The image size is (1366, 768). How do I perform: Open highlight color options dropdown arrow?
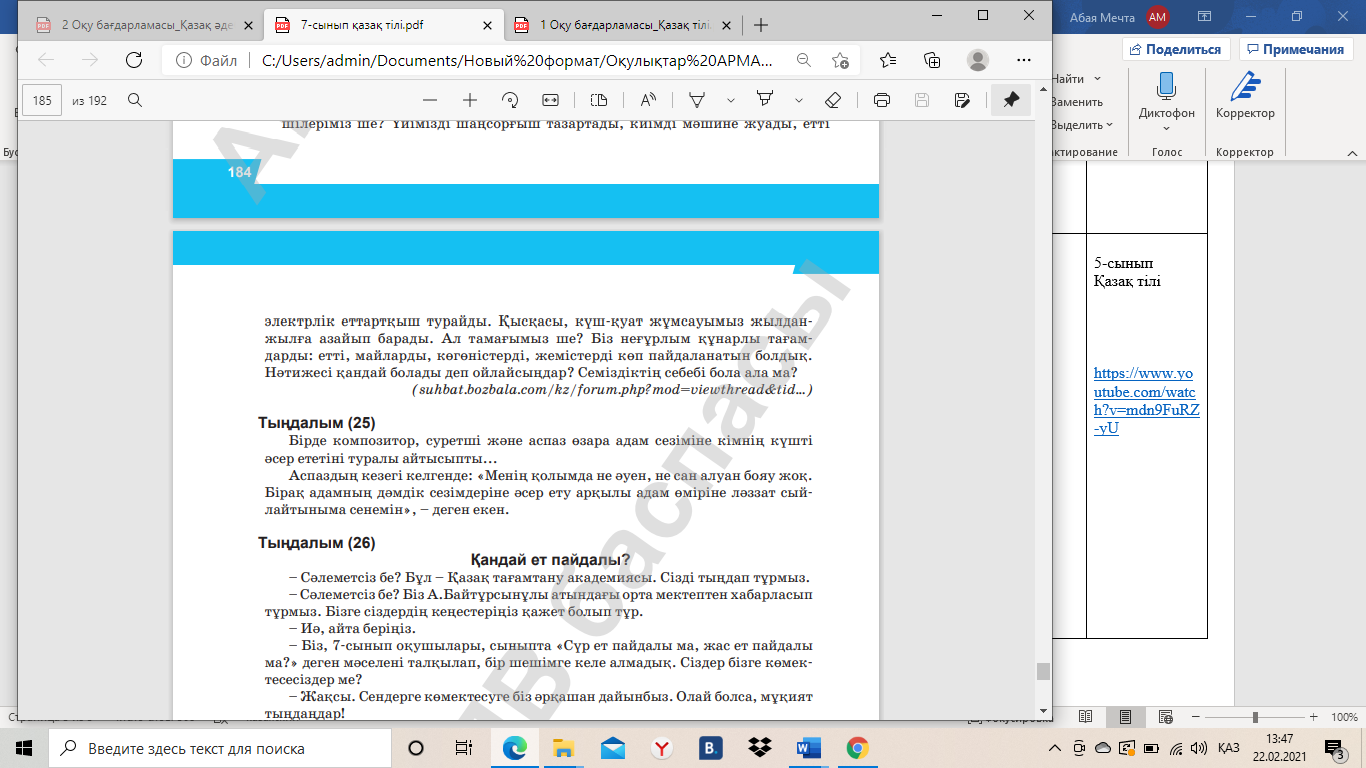coord(798,100)
